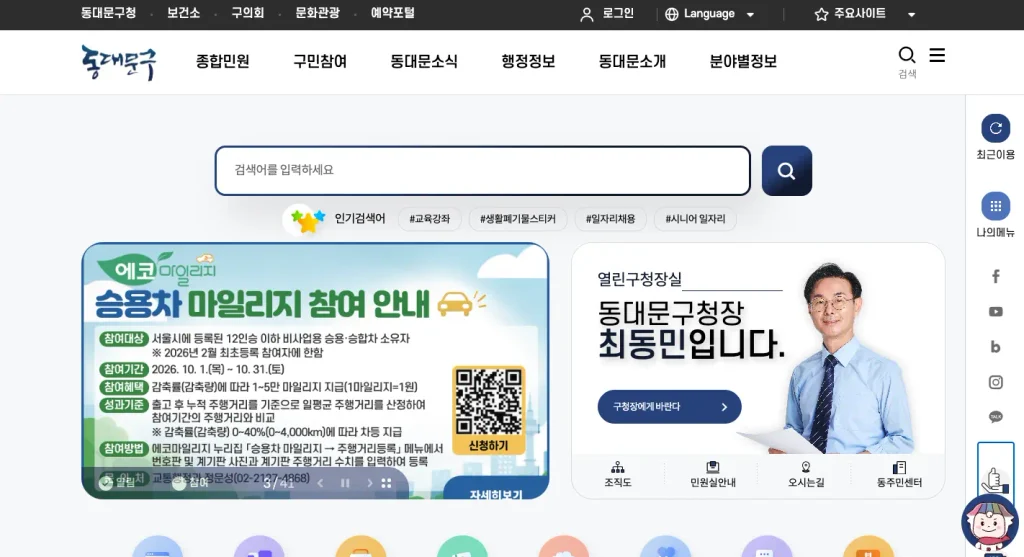Click the 로그인 person icon

586,14
